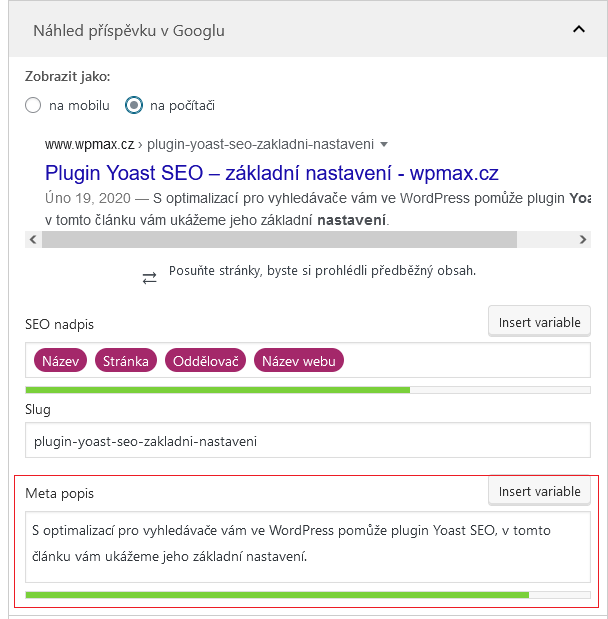This screenshot has height=619, width=608.
Task: Click the SEO nadpis green progress bar
Action: pos(217,389)
